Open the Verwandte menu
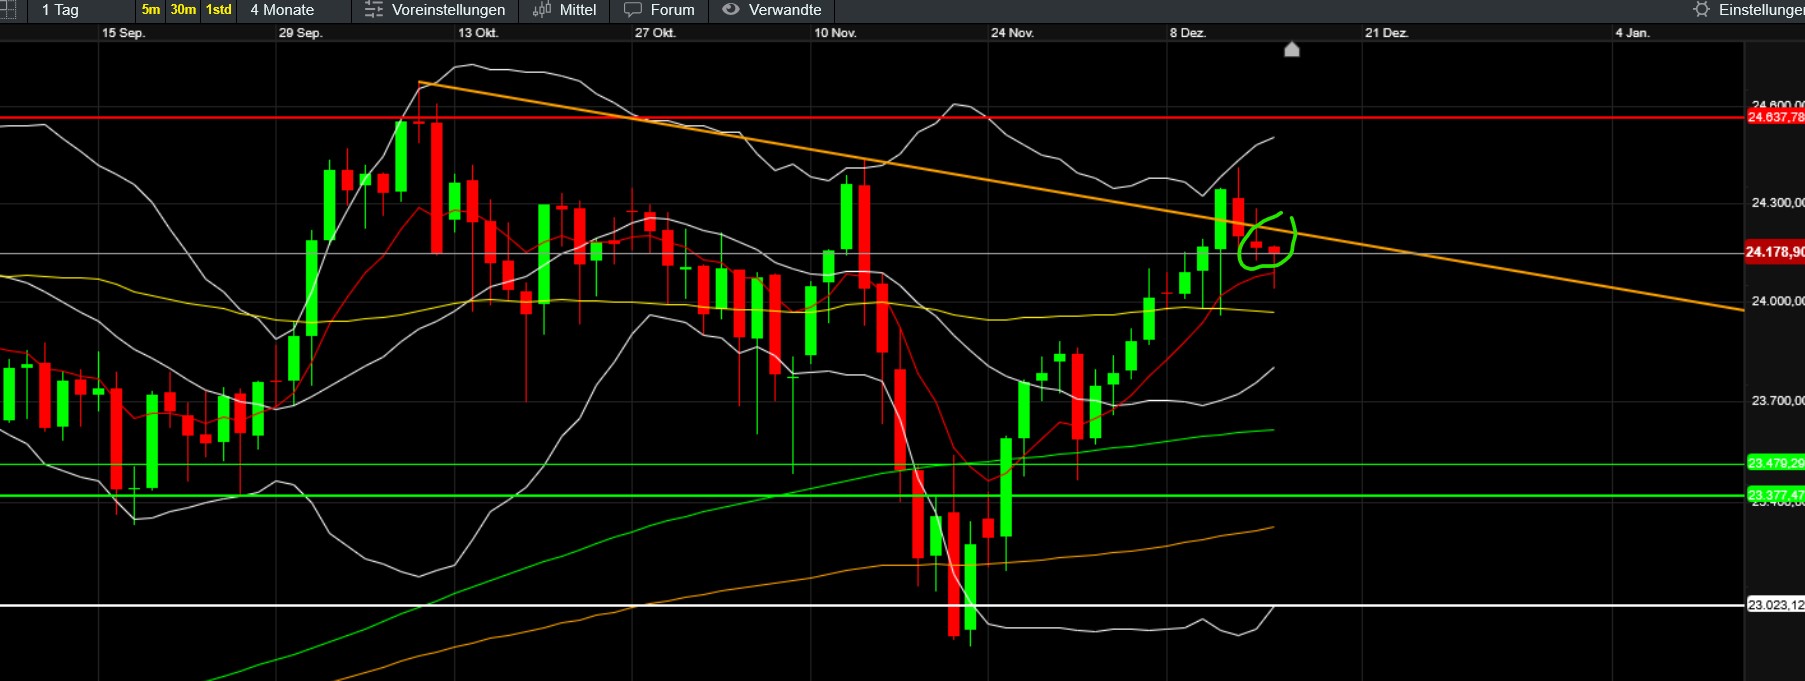This screenshot has height=681, width=1805. coord(784,10)
